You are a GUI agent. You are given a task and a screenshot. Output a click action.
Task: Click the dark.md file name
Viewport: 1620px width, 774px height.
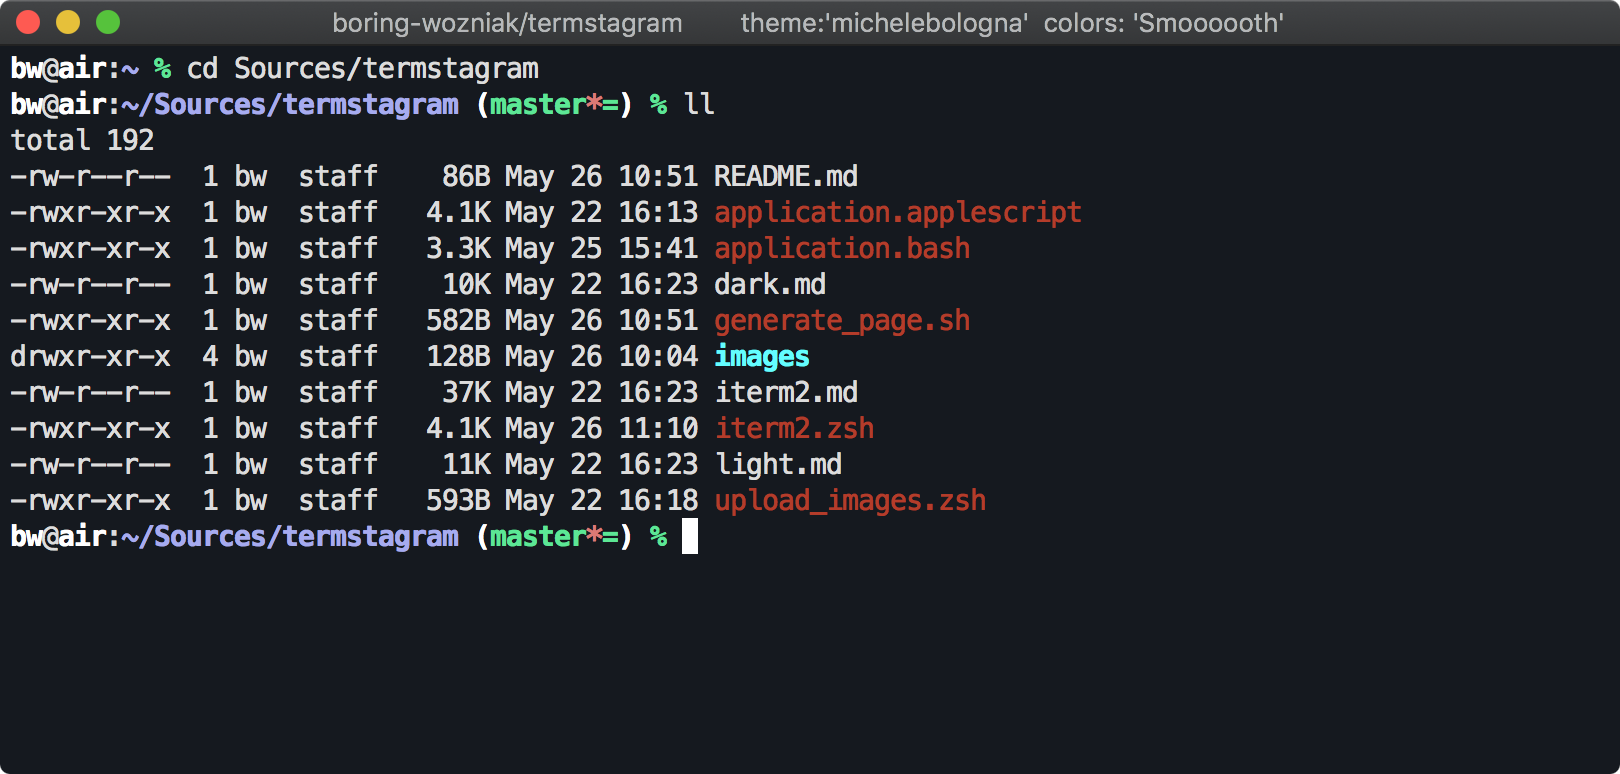(x=770, y=285)
